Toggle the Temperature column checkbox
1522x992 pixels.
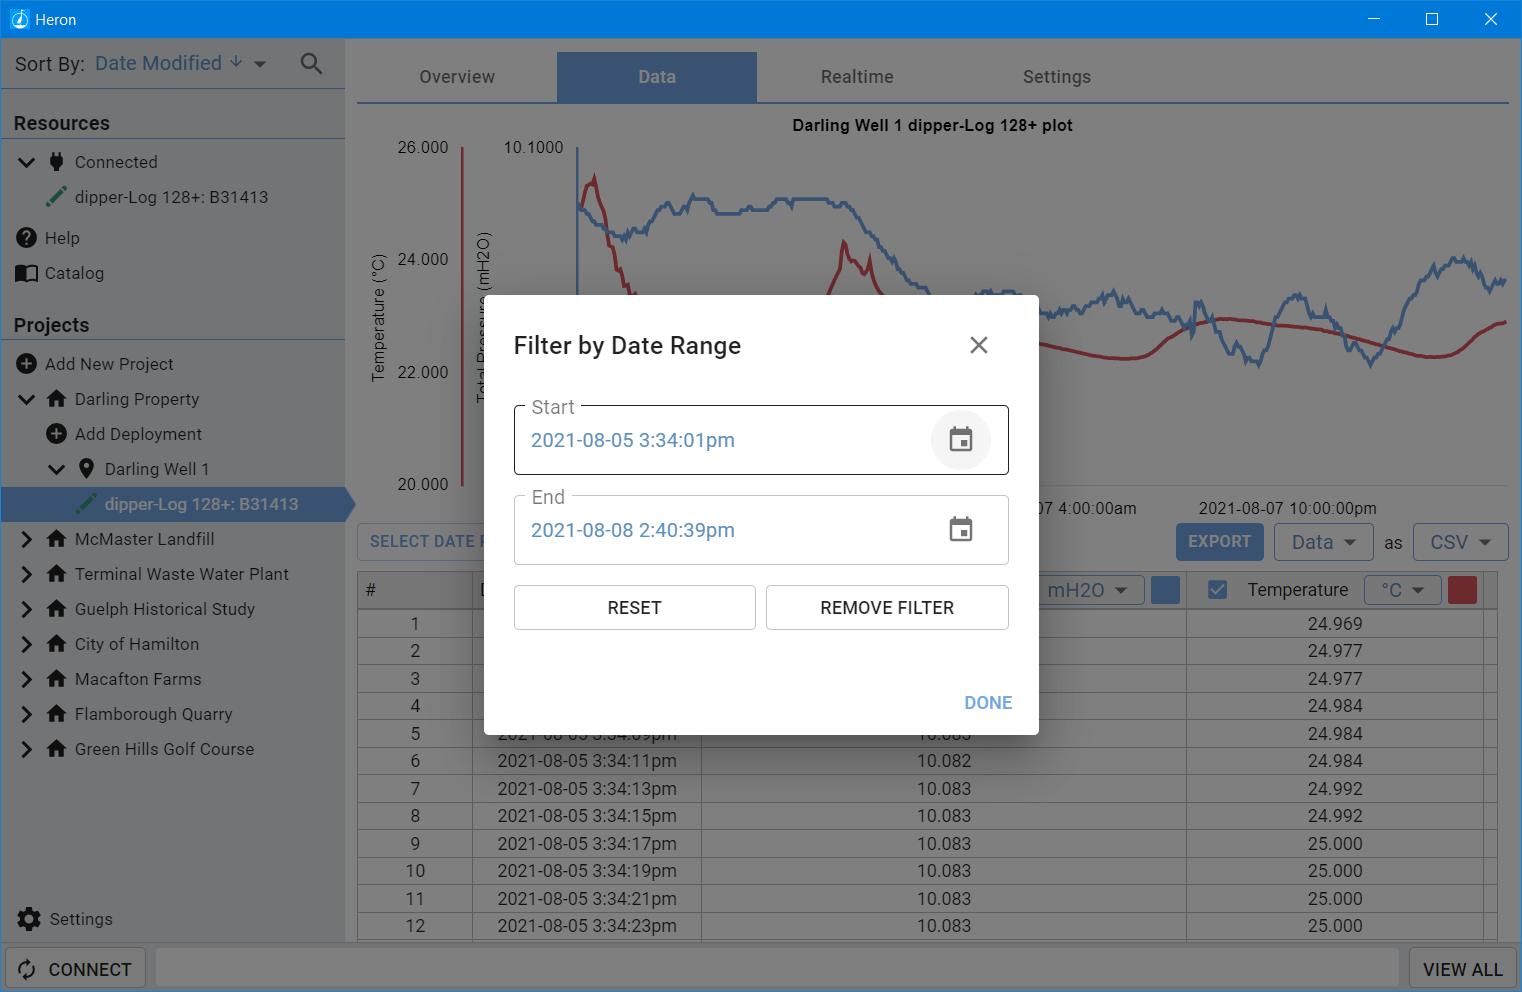click(x=1217, y=590)
